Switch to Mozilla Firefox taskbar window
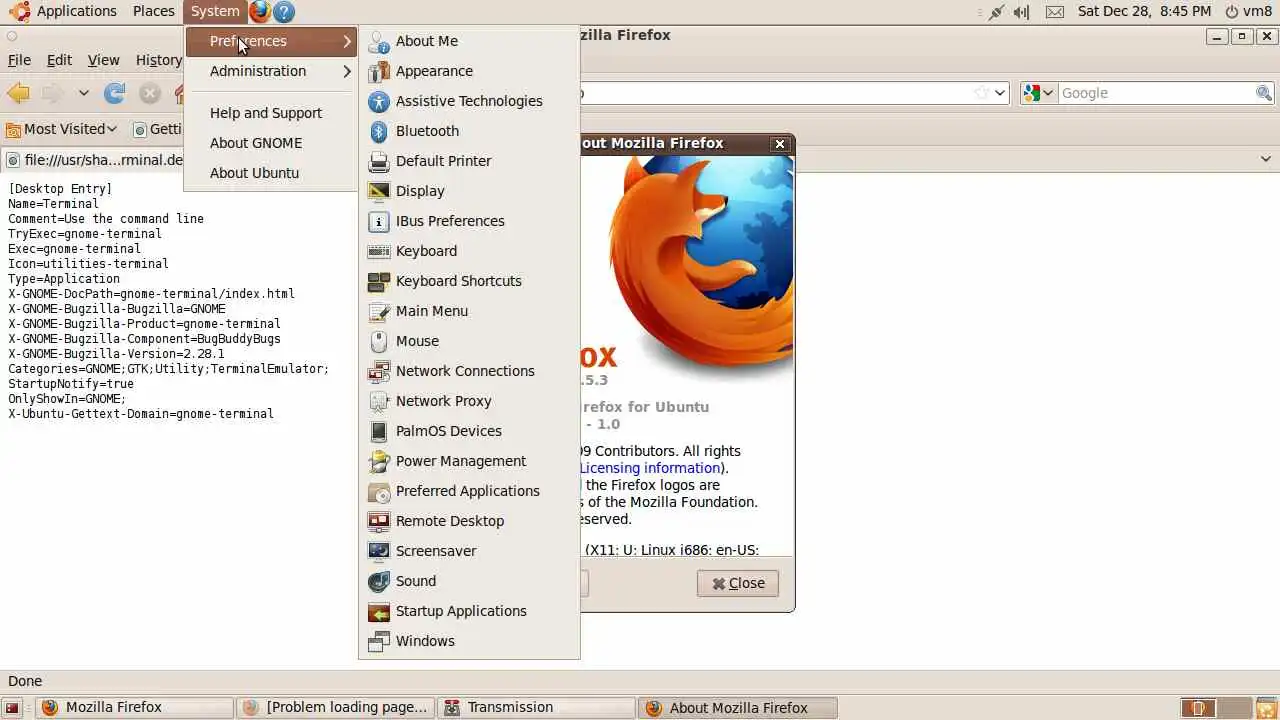 click(136, 708)
